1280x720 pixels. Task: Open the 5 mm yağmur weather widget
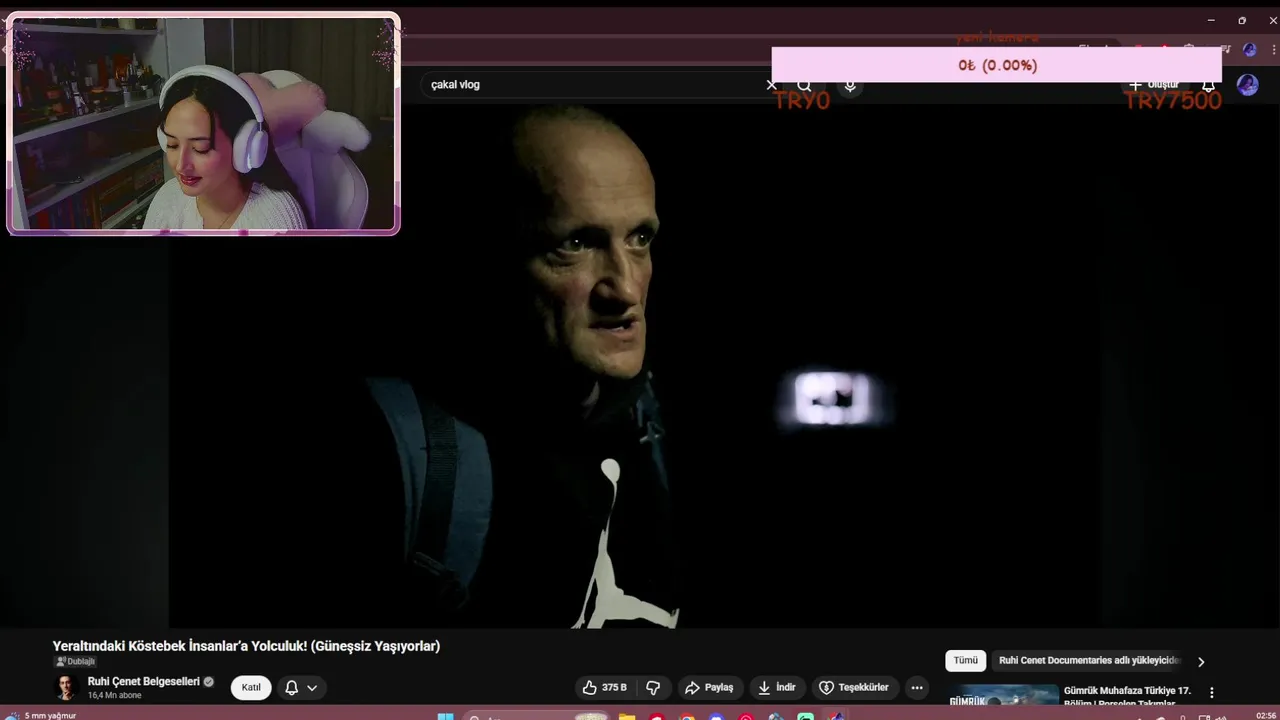tap(40, 715)
